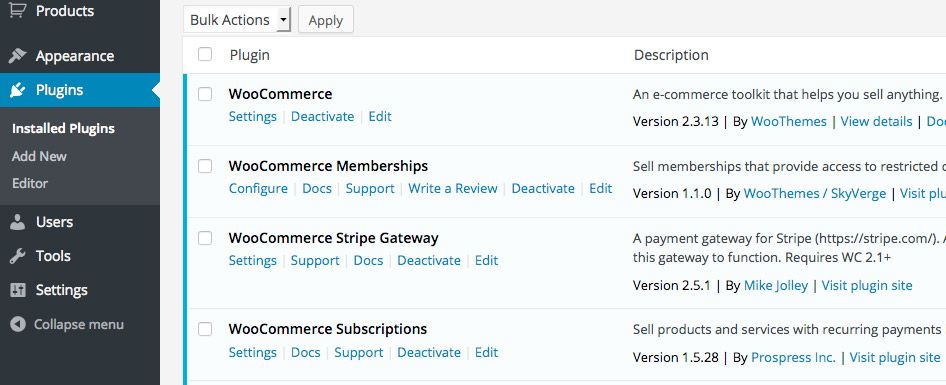This screenshot has height=385, width=946.
Task: Open Add New plugin page
Action: [39, 156]
